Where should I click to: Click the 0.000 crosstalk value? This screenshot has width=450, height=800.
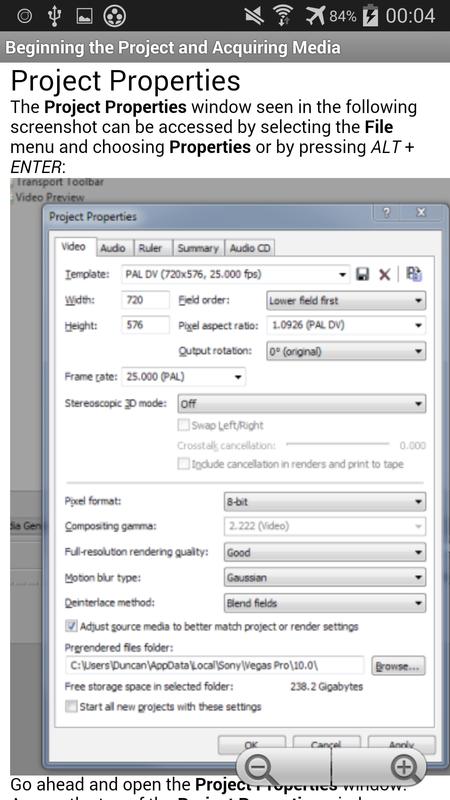pos(412,445)
